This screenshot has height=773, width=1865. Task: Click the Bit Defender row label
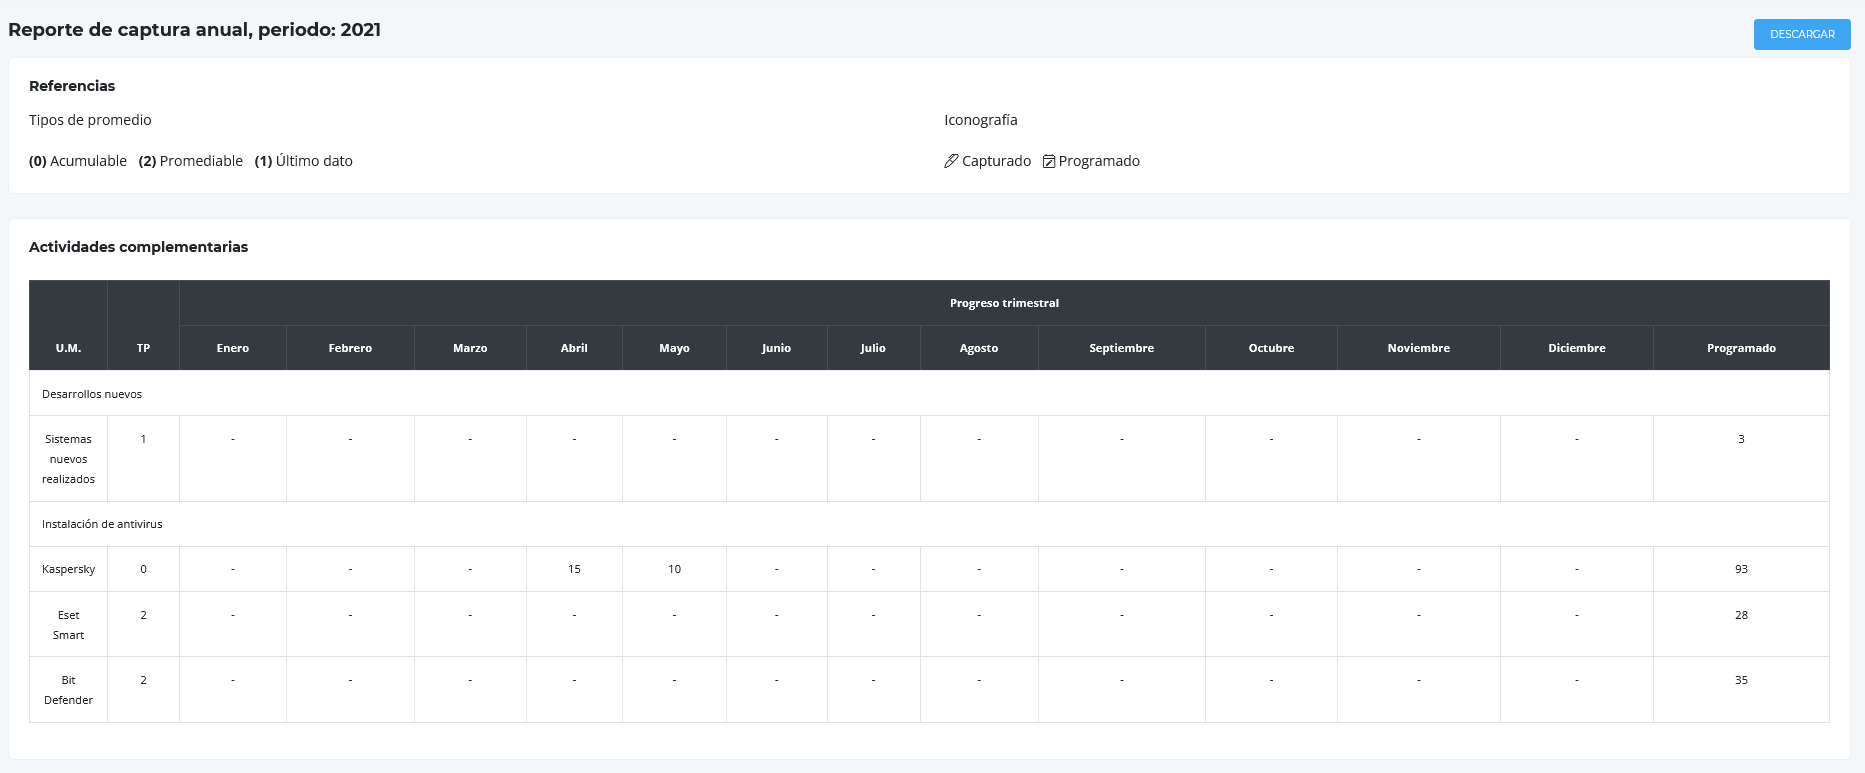click(x=68, y=690)
